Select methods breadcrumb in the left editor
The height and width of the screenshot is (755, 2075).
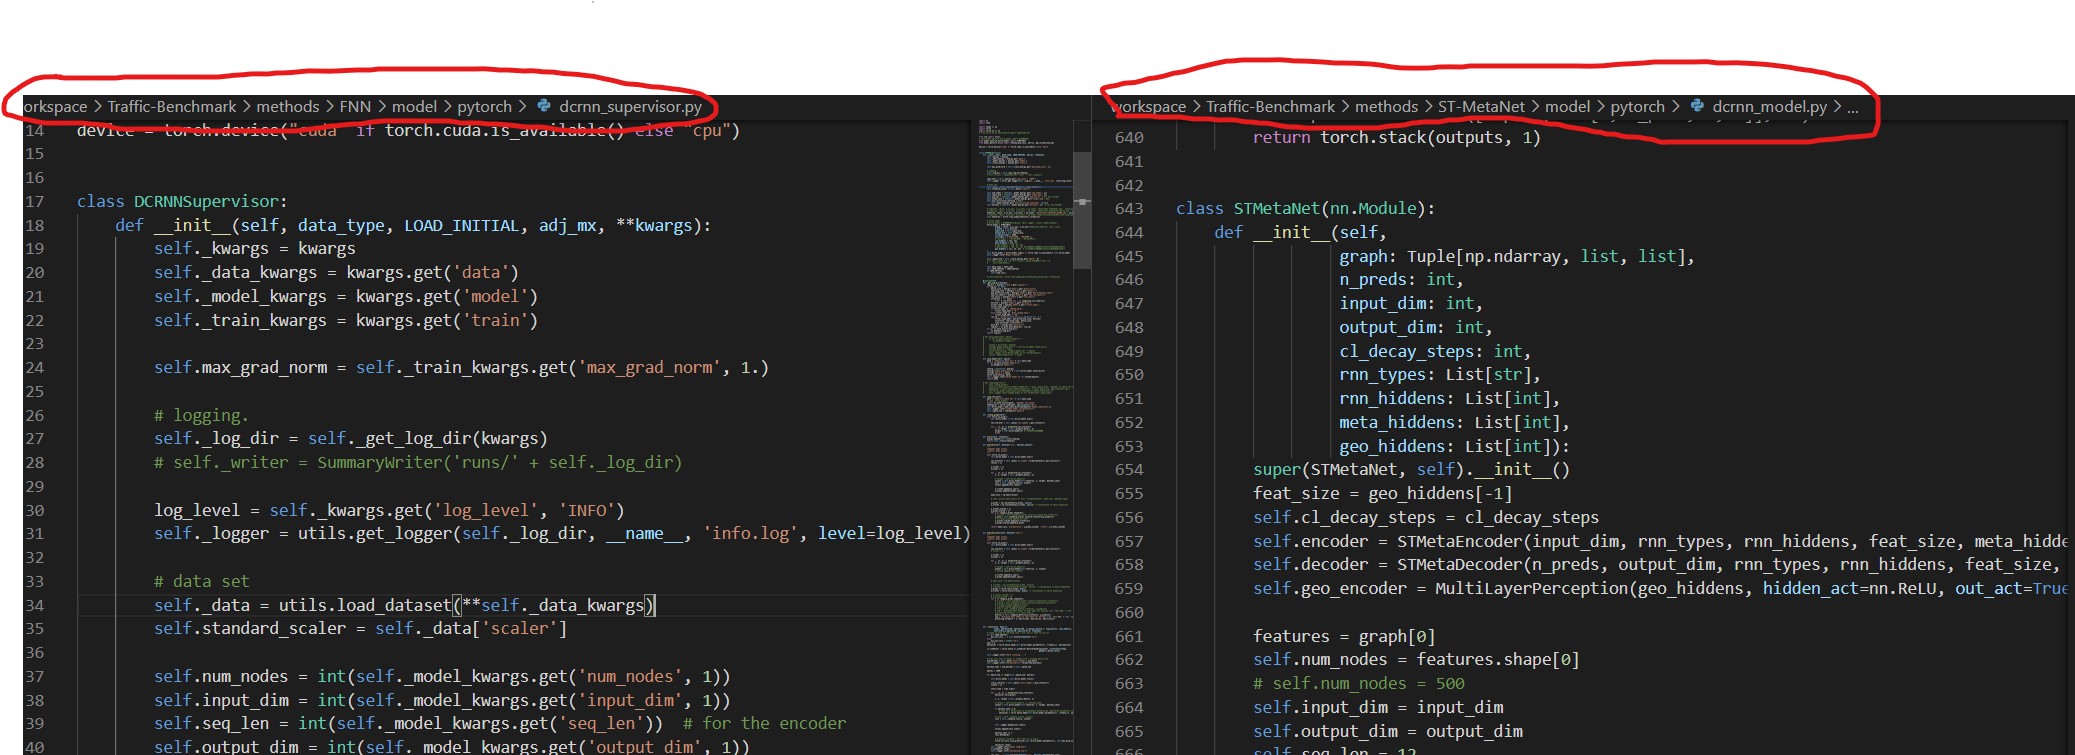click(x=288, y=106)
